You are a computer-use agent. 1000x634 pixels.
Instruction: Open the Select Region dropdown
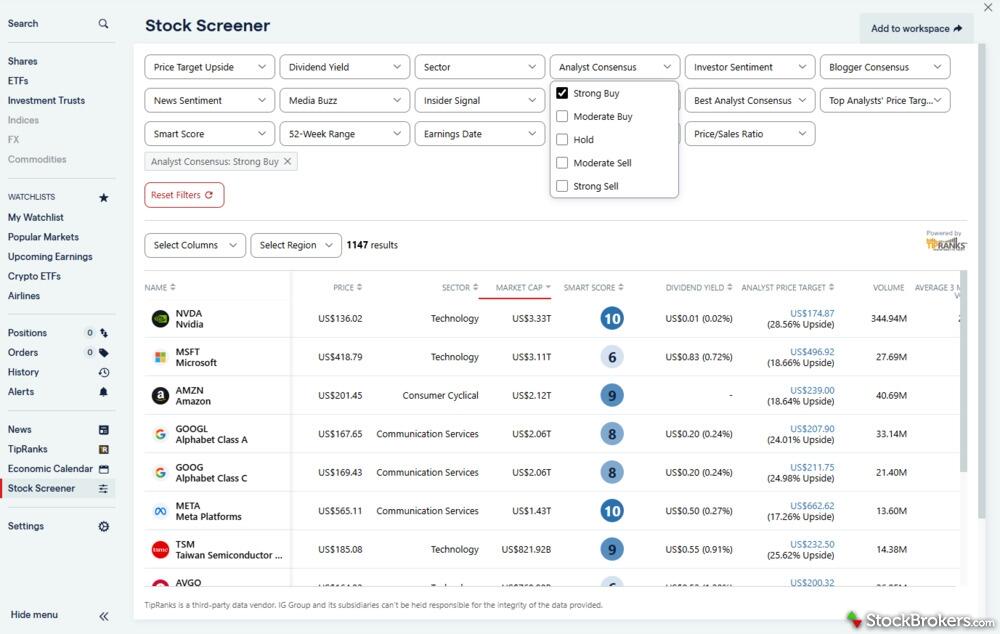coord(295,245)
